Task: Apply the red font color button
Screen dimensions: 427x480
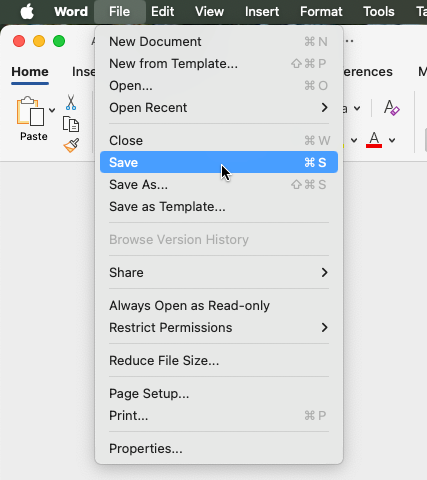Action: tap(374, 140)
